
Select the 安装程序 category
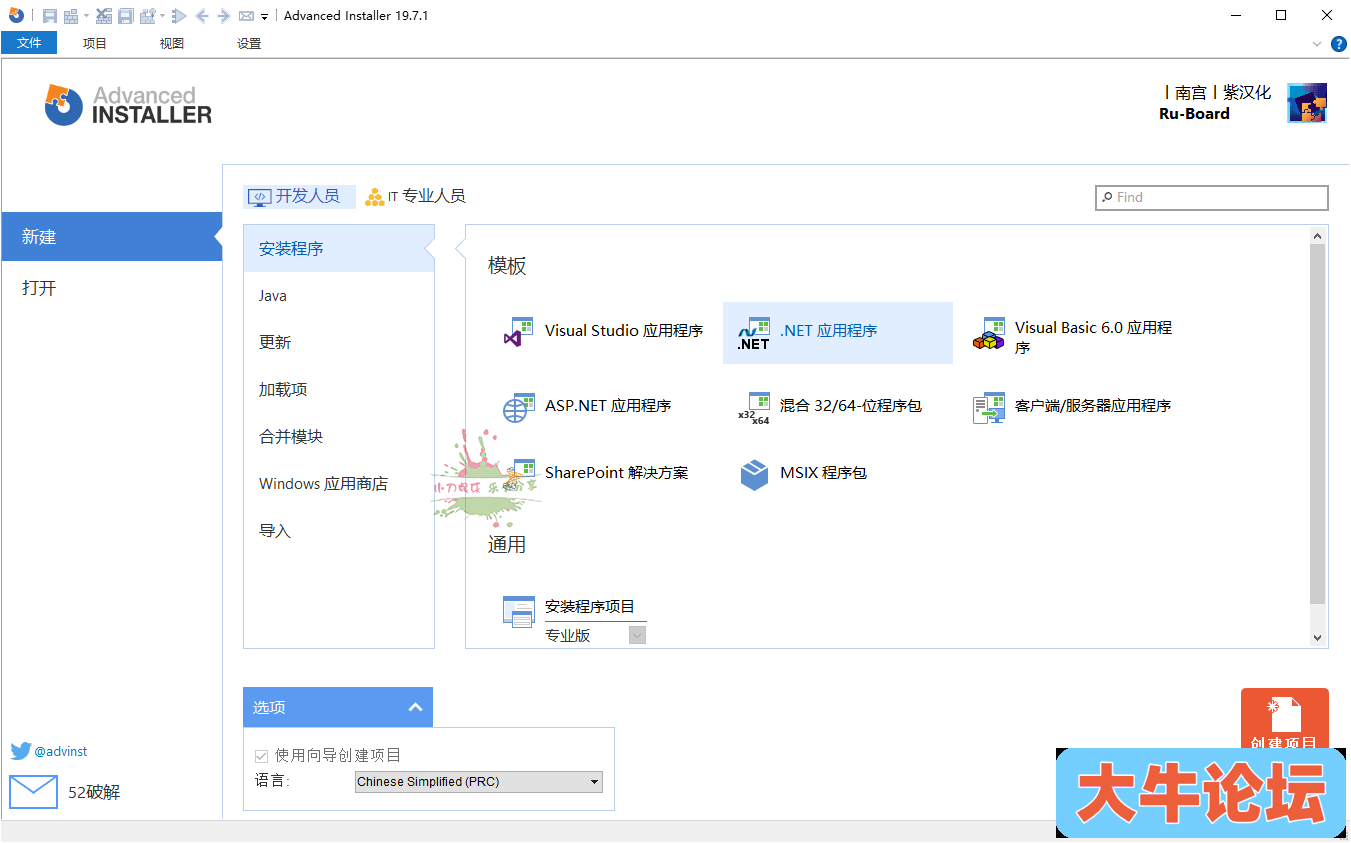339,248
